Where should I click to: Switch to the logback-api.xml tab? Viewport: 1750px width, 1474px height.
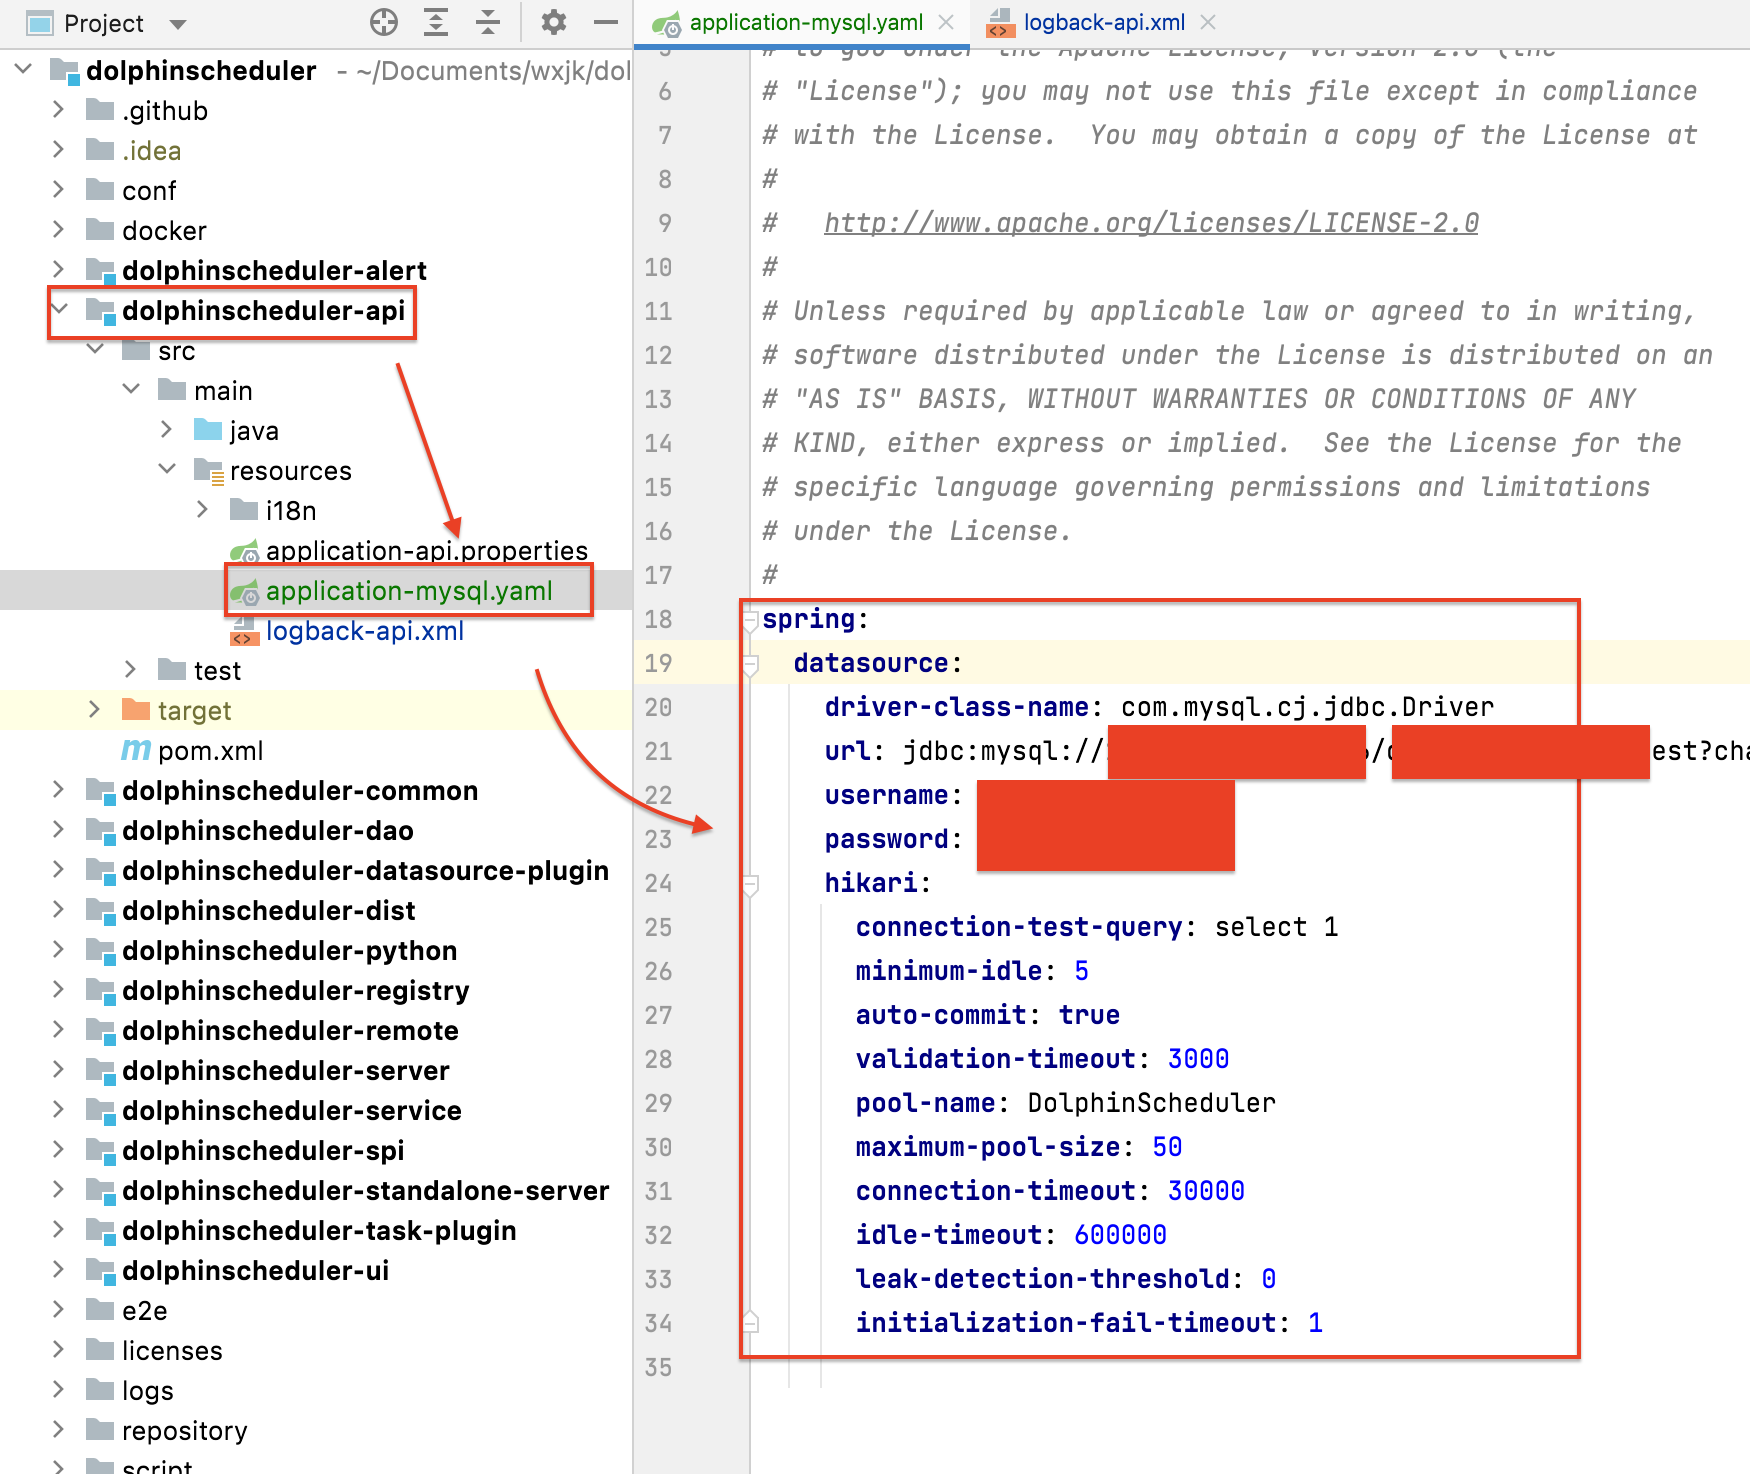1103,22
